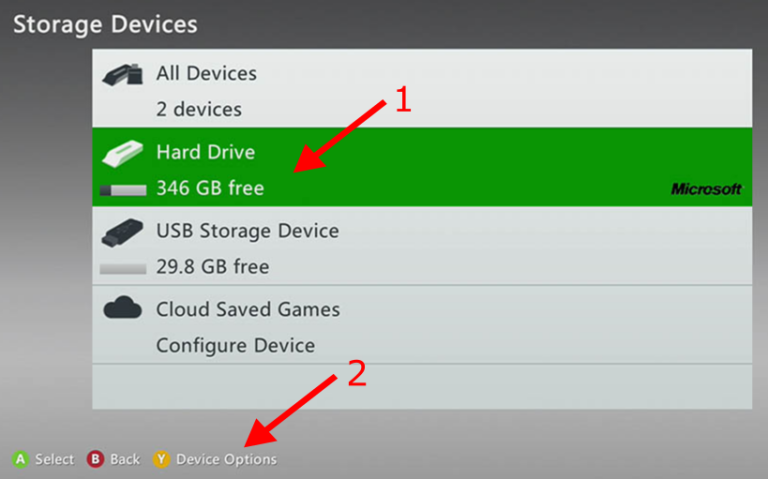Click the Hard Drive storage usage bar
The image size is (768, 479).
tap(123, 190)
